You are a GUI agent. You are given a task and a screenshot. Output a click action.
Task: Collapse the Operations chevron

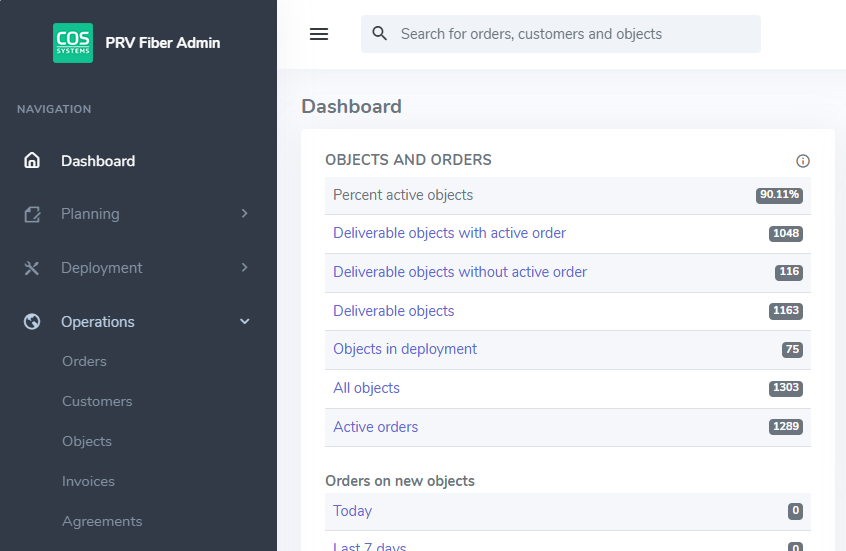coord(244,321)
